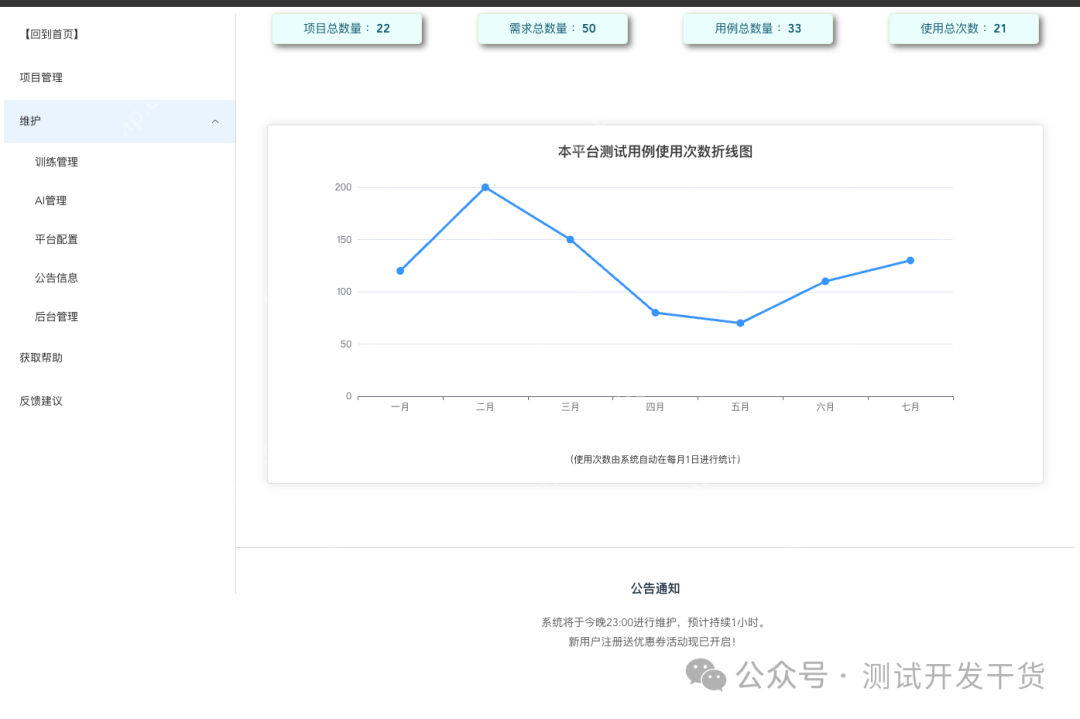Click the 五月 lowest data point
1080x719 pixels.
click(x=740, y=323)
